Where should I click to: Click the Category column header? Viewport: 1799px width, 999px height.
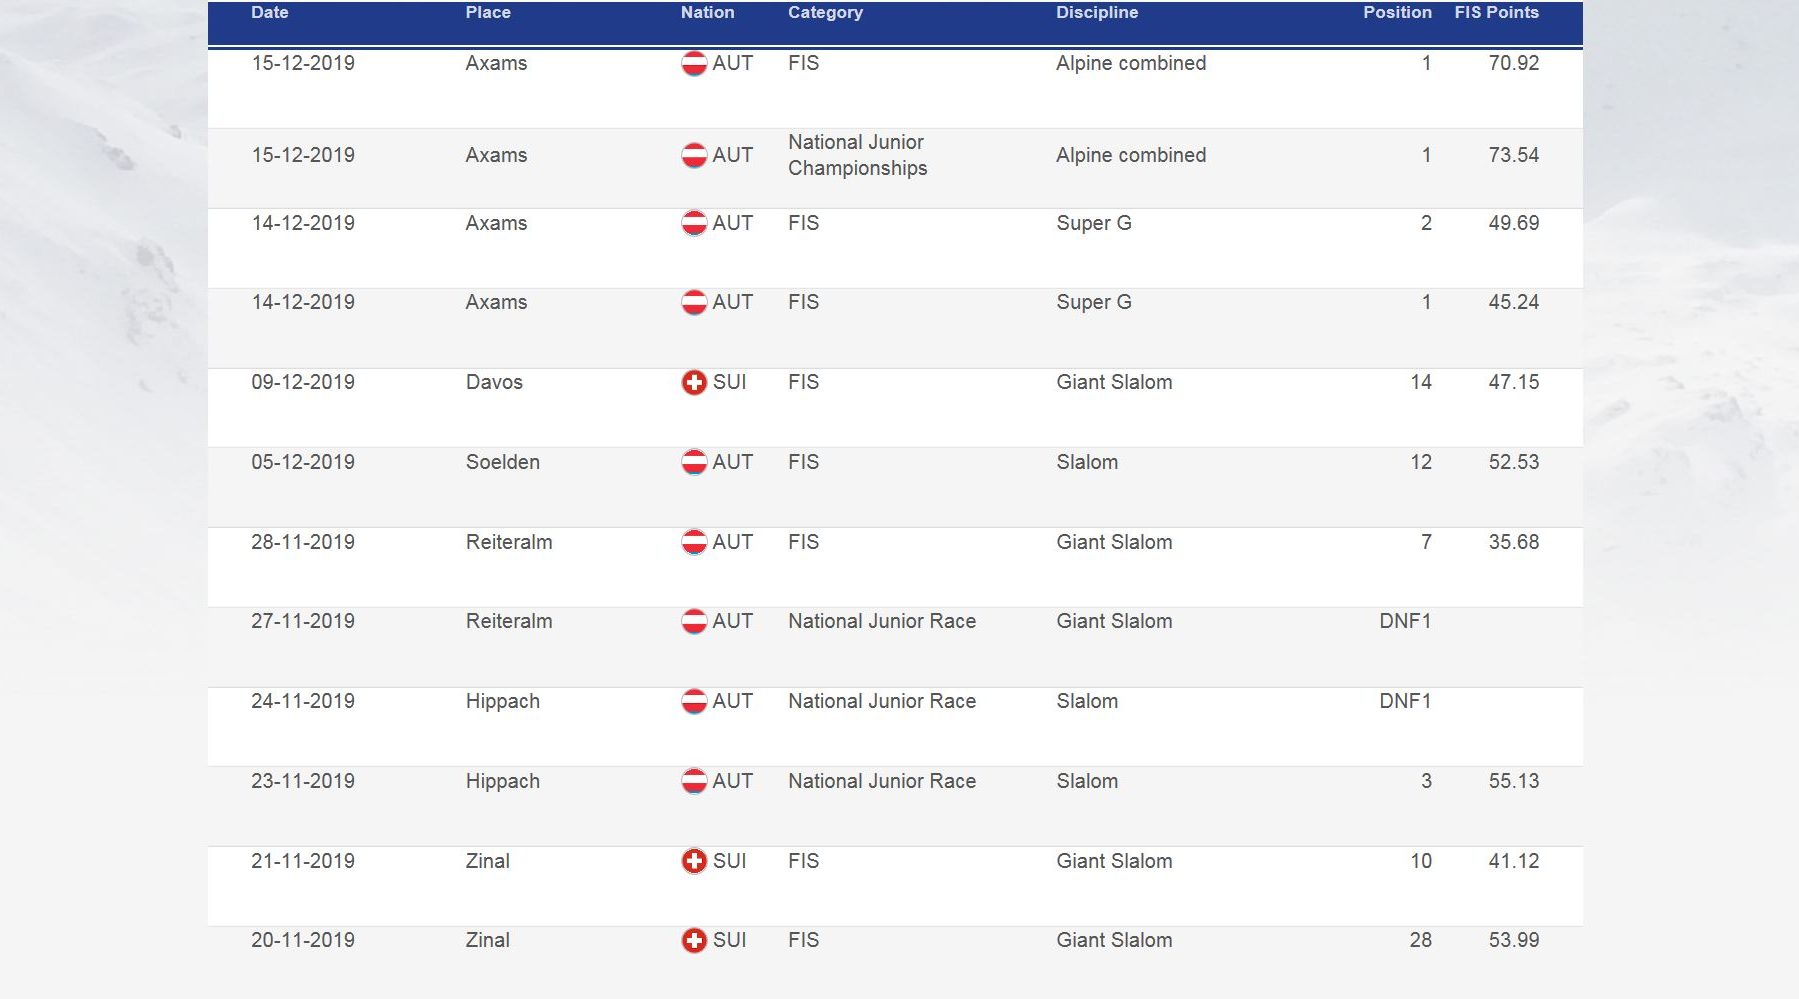[825, 12]
